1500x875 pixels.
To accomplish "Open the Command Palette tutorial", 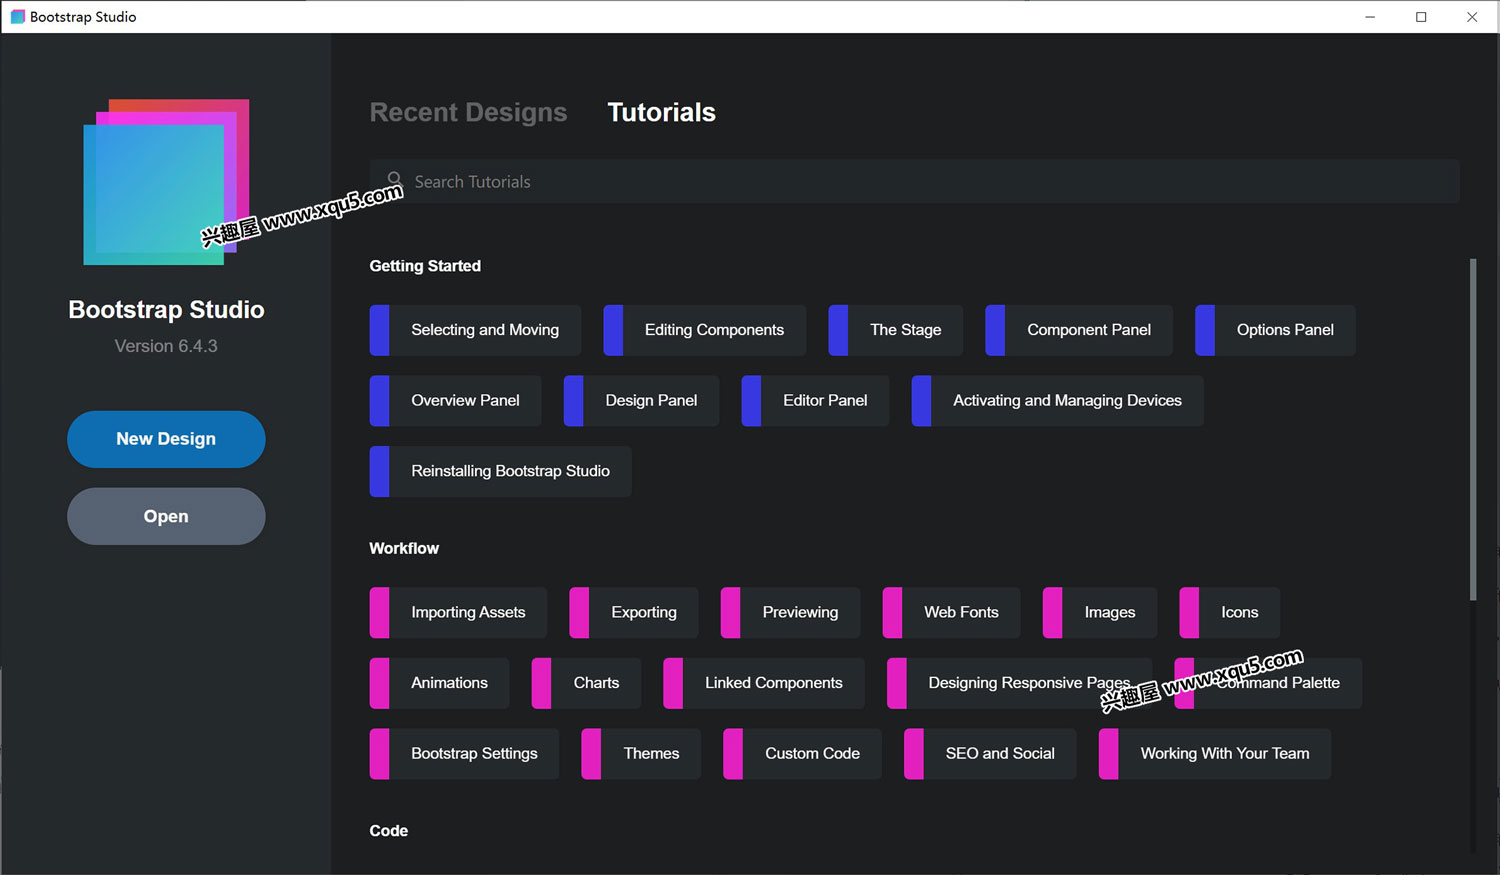I will coord(1268,683).
